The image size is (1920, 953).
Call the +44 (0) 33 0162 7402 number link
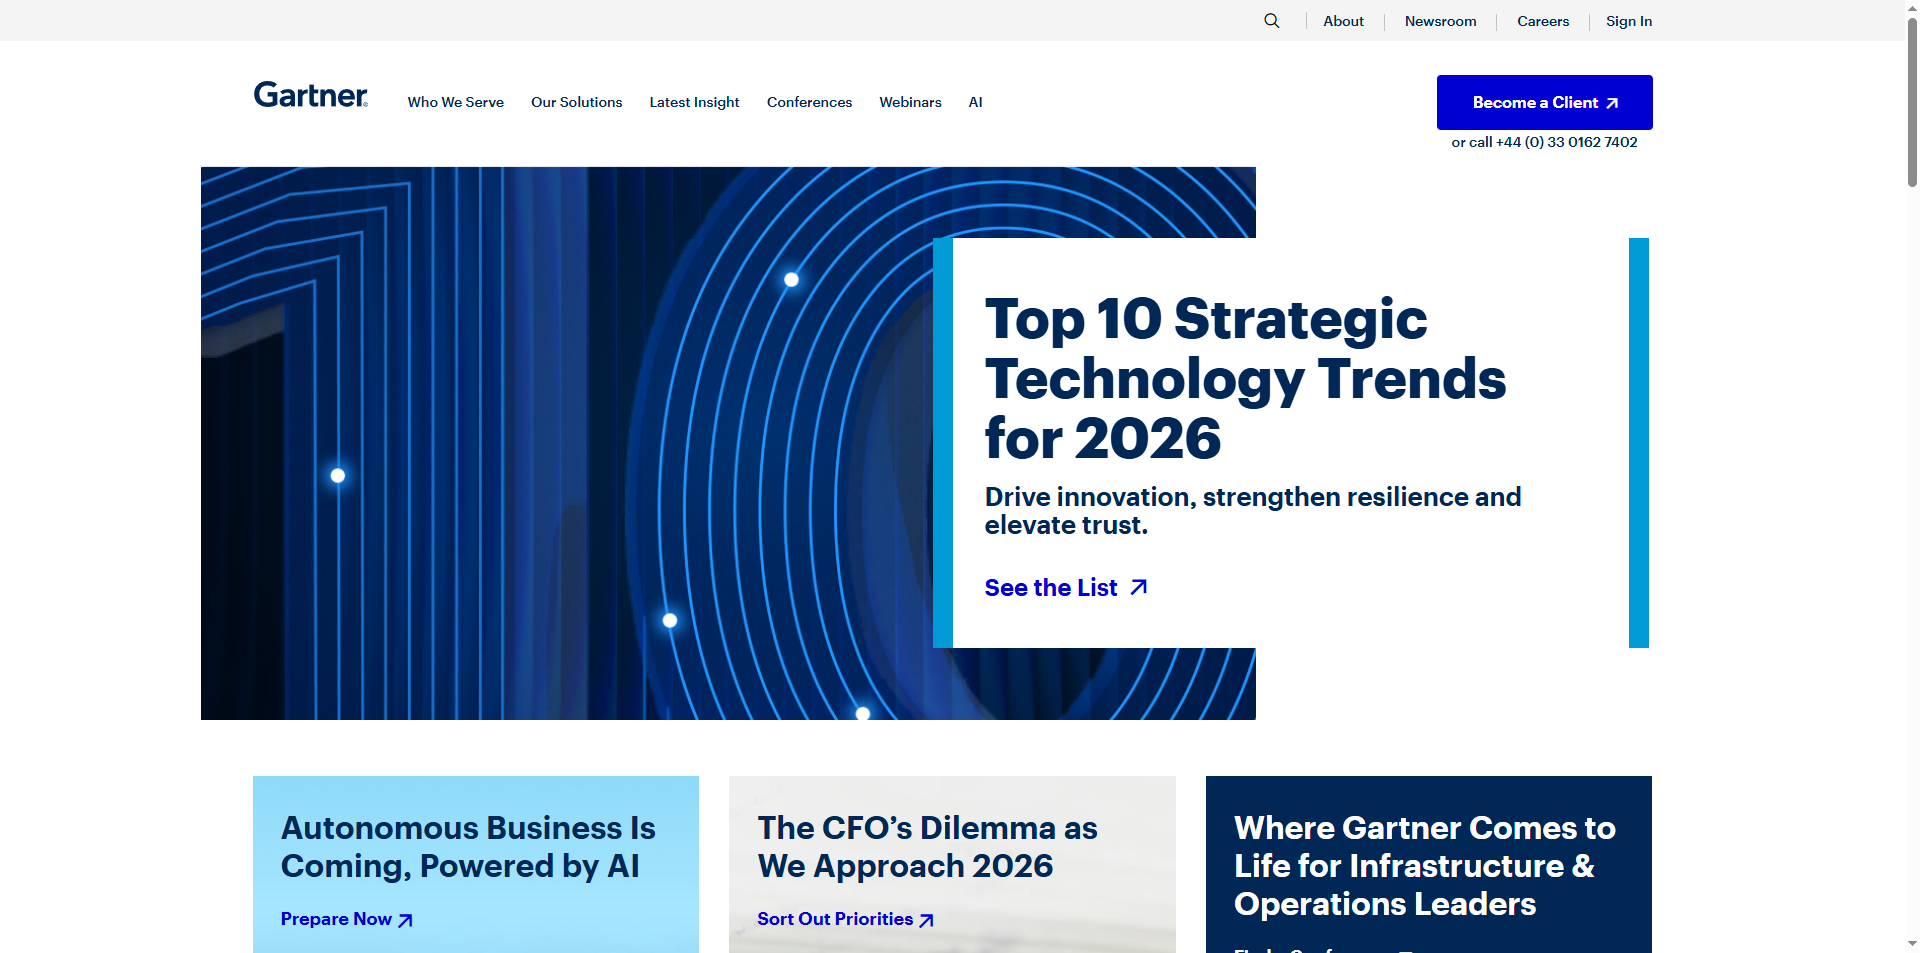pyautogui.click(x=1566, y=142)
